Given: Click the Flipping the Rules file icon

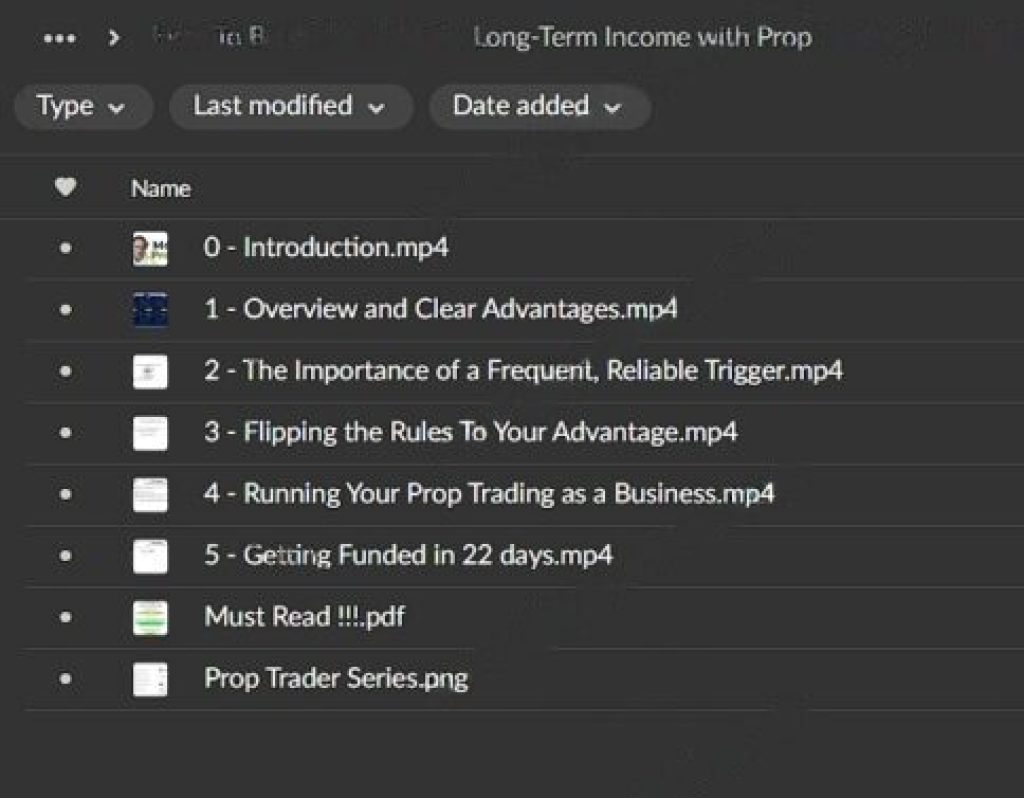Looking at the screenshot, I should pos(150,433).
